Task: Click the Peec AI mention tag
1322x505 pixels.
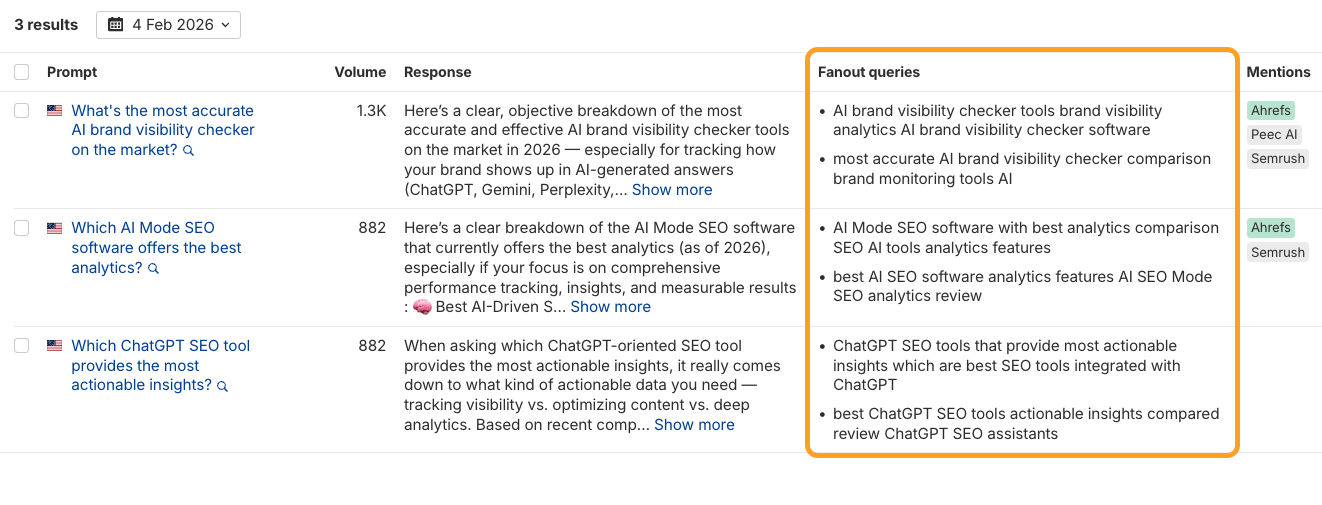Action: coord(1274,135)
